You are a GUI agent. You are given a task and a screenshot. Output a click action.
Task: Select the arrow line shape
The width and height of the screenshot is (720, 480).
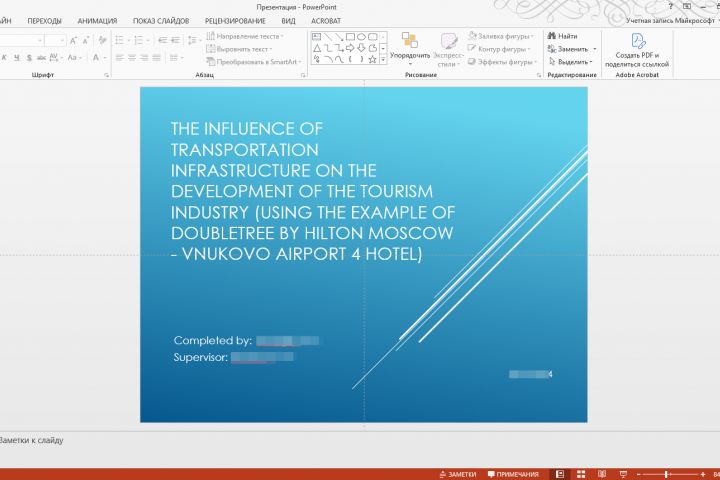tap(339, 36)
